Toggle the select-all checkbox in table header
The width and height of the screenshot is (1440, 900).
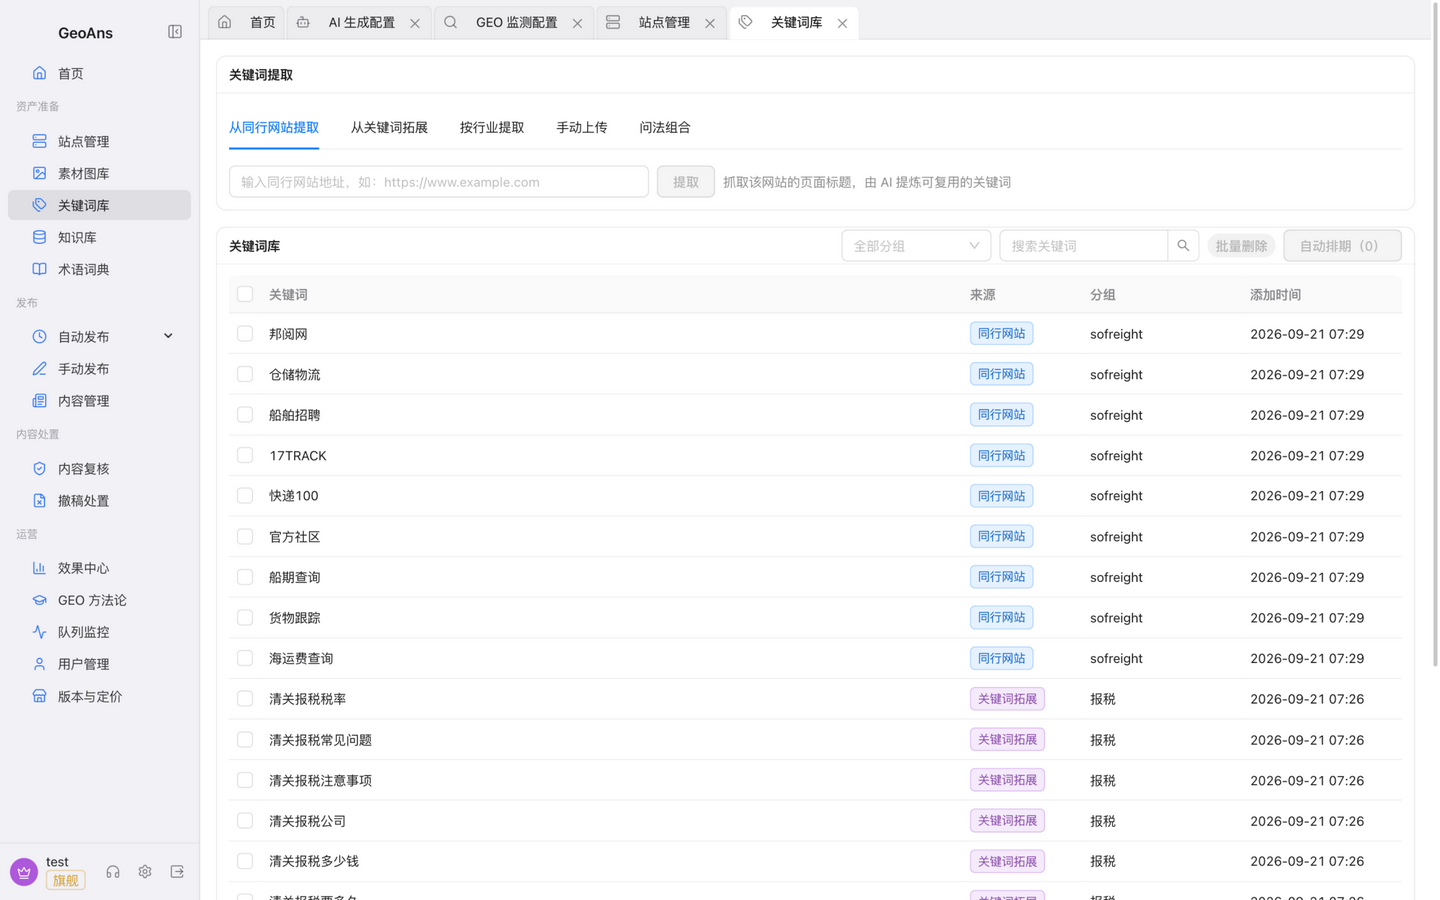(245, 294)
